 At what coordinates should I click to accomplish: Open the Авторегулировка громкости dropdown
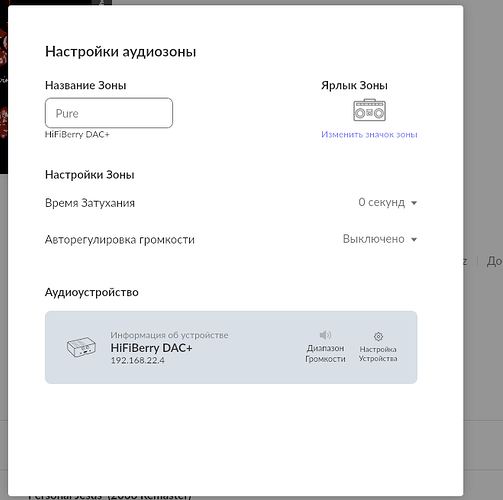380,239
